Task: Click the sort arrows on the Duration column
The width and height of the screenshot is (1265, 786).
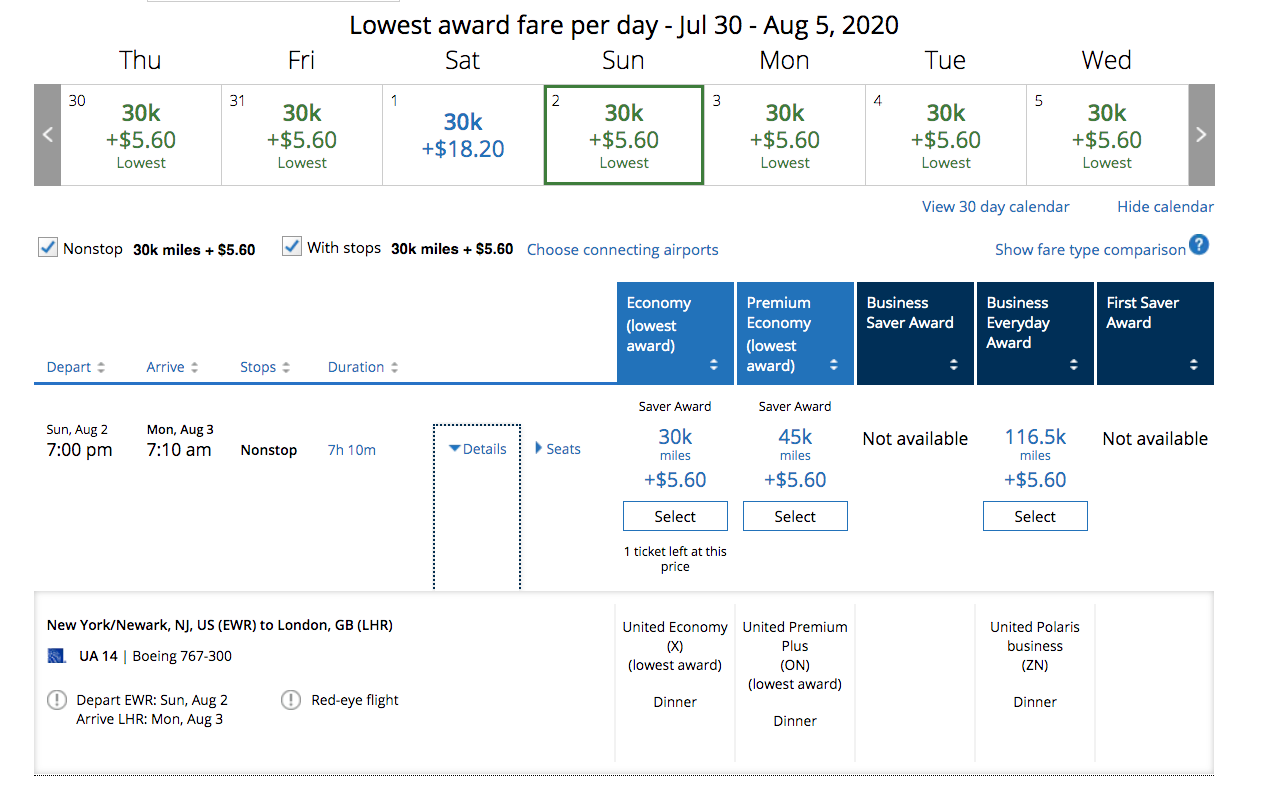Action: [x=394, y=366]
